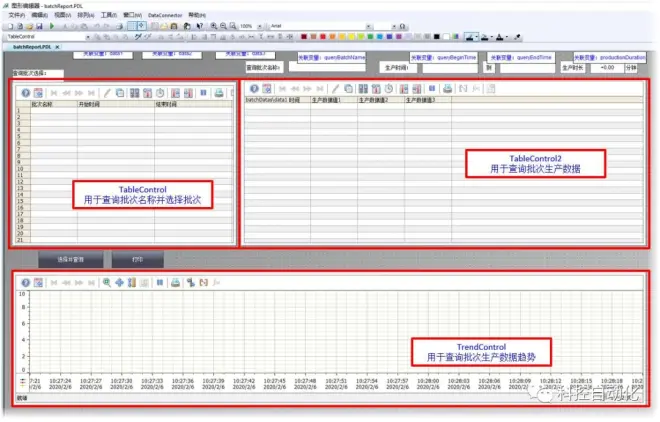Click the Save diskette icon in main toolbar

39,26
